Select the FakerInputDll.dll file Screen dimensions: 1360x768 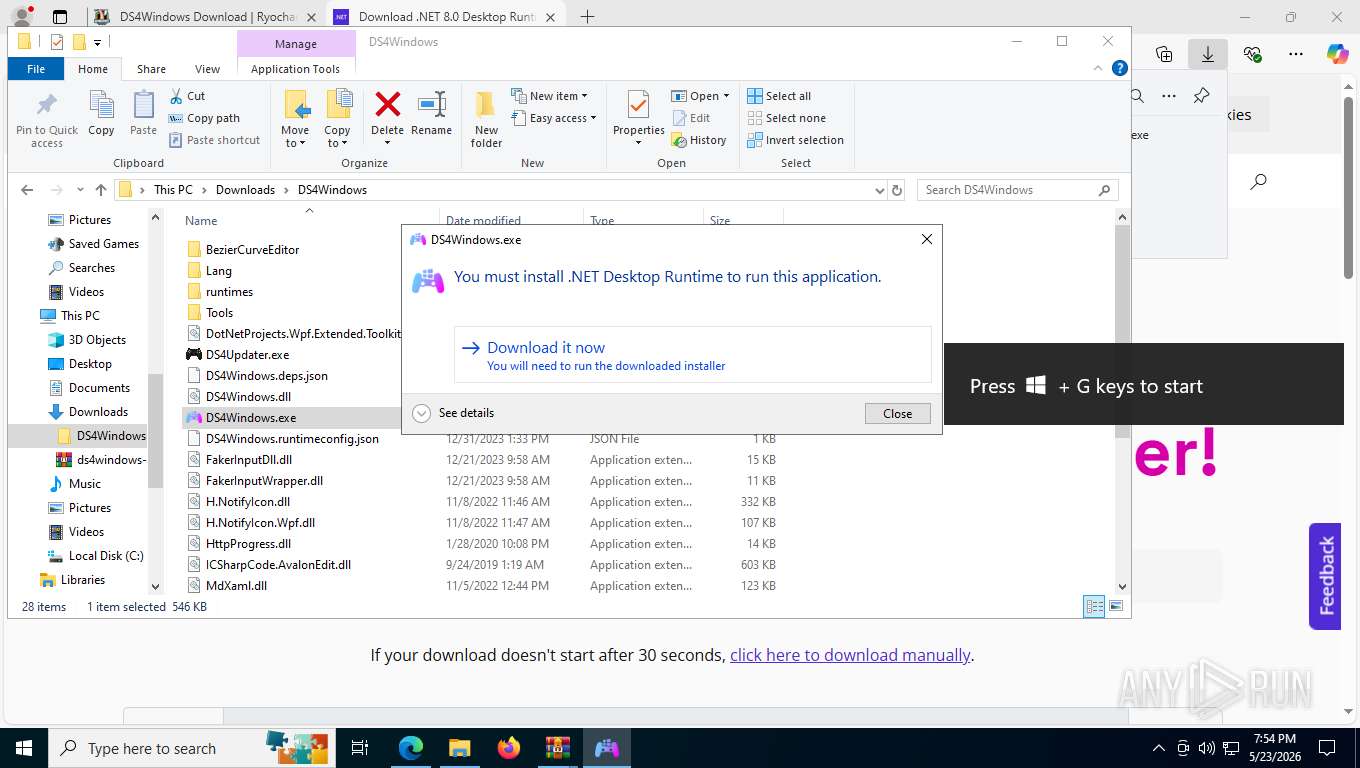pyautogui.click(x=249, y=460)
